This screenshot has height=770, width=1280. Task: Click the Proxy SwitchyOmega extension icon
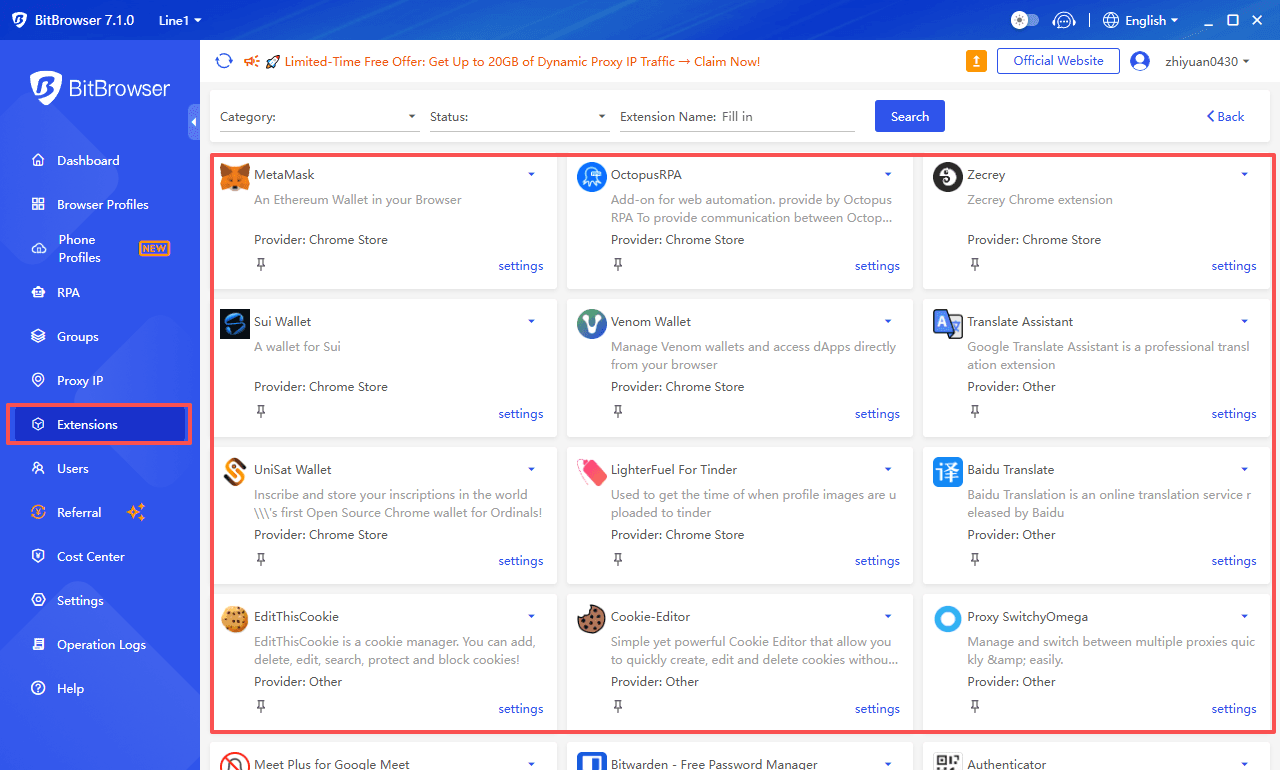tap(947, 618)
